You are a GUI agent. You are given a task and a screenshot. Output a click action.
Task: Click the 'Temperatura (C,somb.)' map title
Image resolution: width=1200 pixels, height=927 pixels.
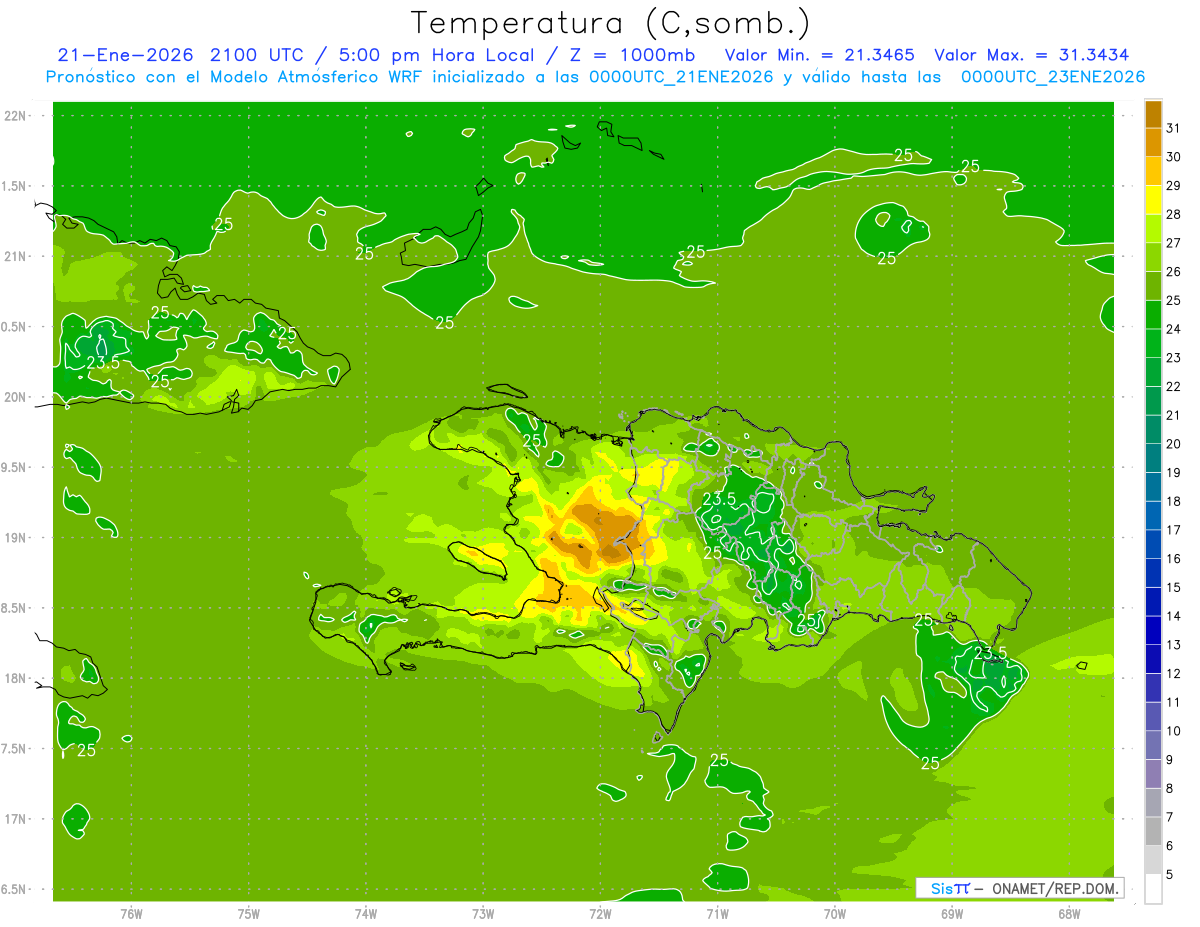611,23
